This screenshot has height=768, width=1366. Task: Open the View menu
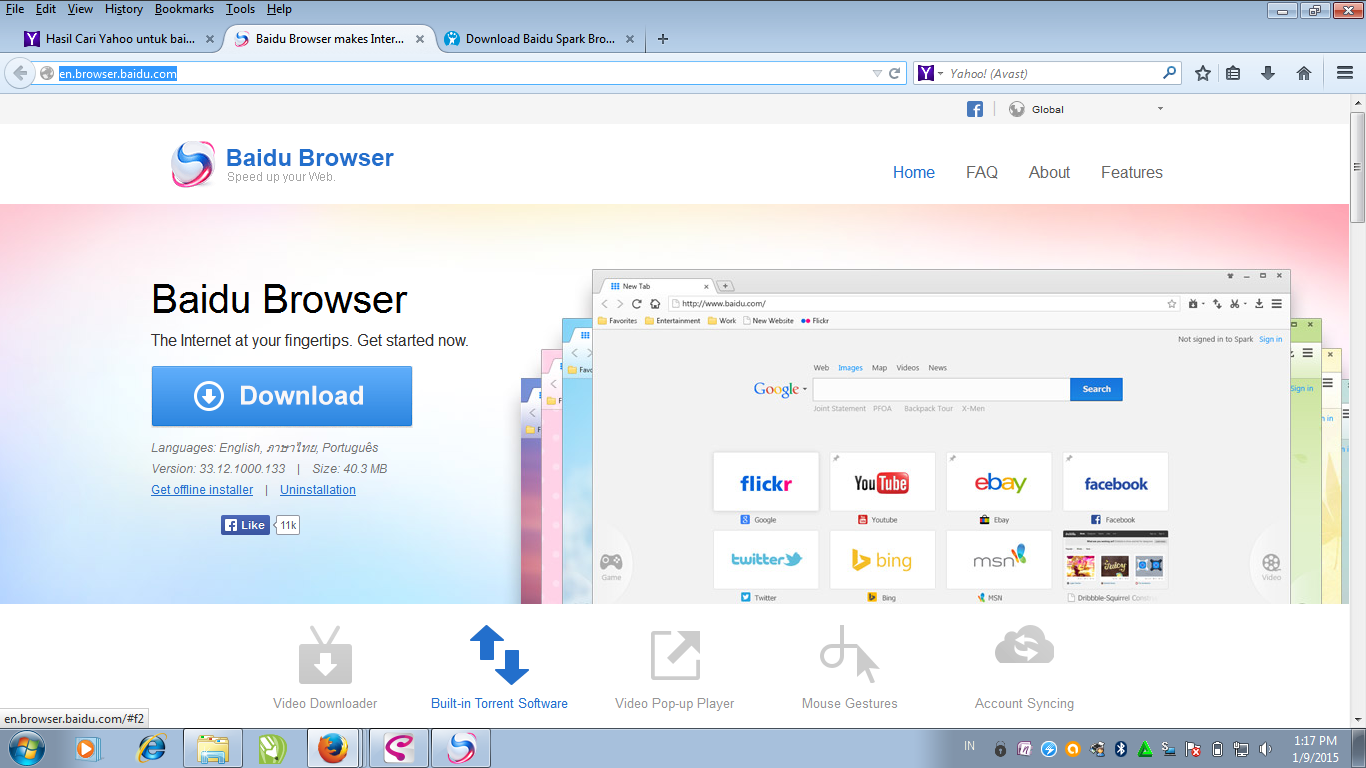(80, 9)
